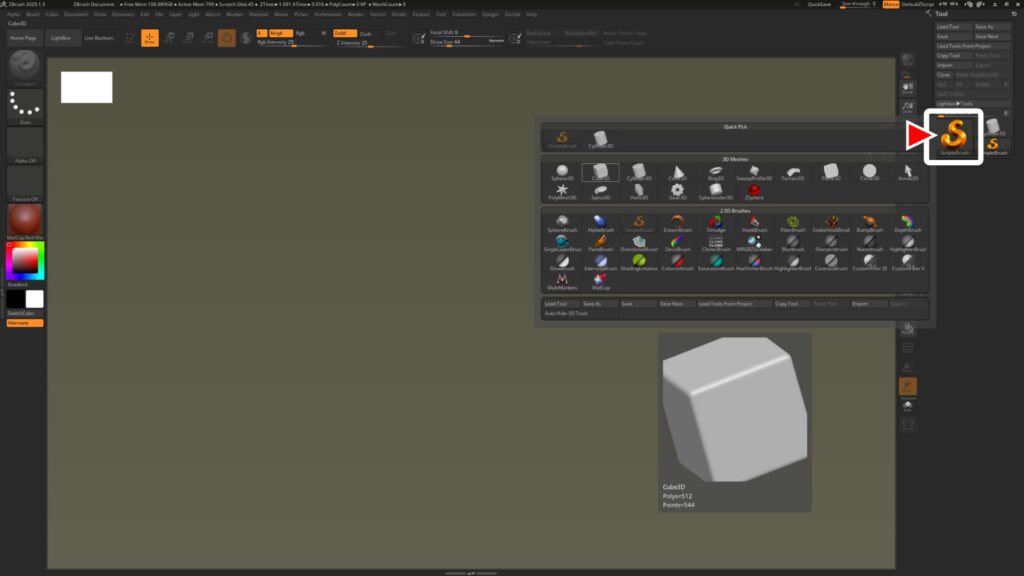Screen dimensions: 1024x576
Task: Open the Zplugin menu
Action: pos(489,14)
